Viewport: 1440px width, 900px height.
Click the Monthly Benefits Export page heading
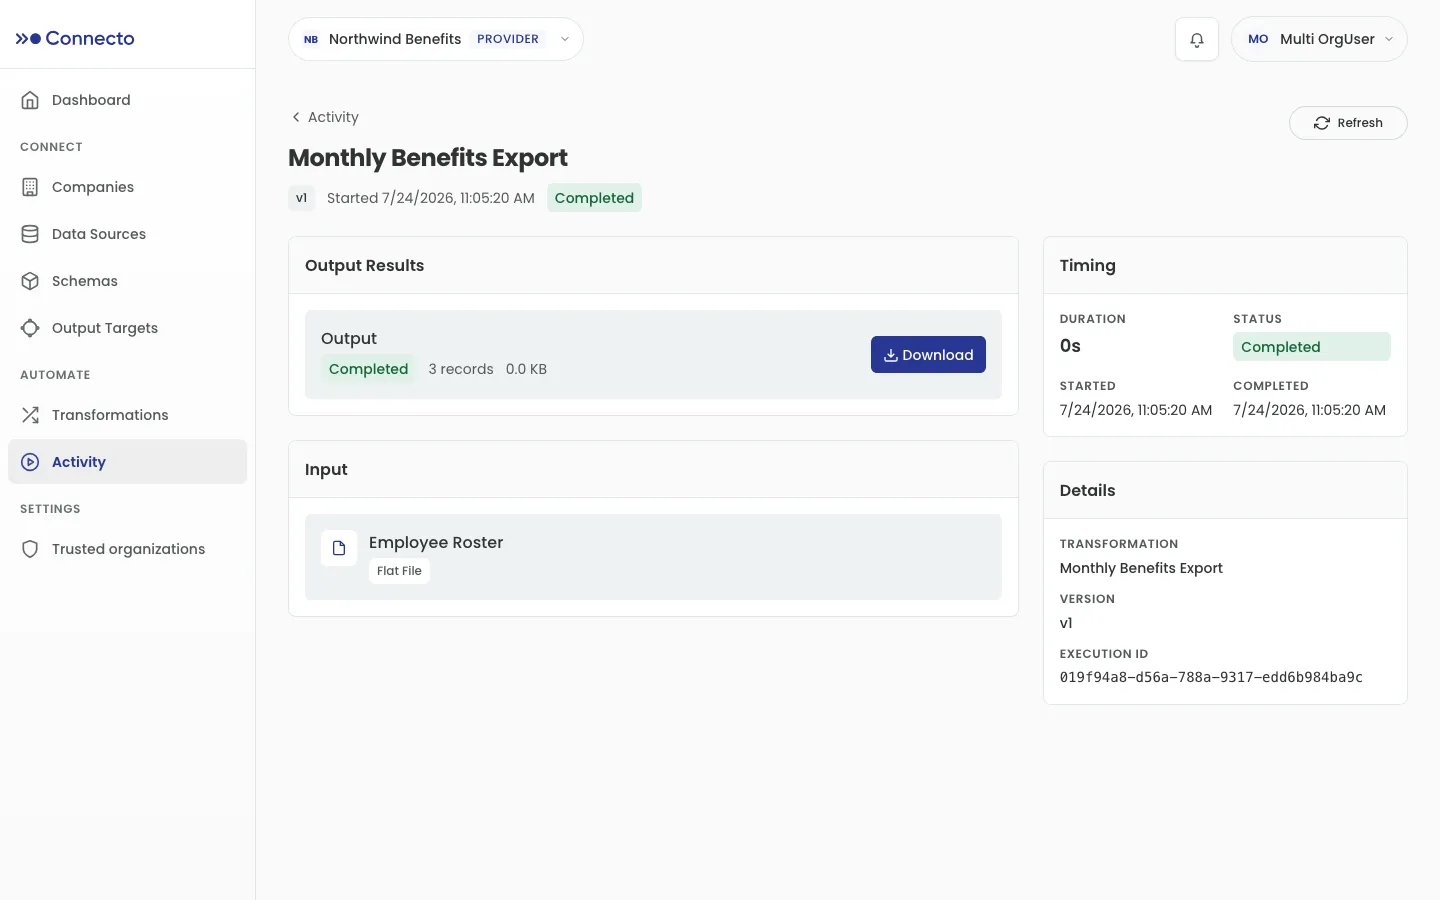pyautogui.click(x=428, y=158)
